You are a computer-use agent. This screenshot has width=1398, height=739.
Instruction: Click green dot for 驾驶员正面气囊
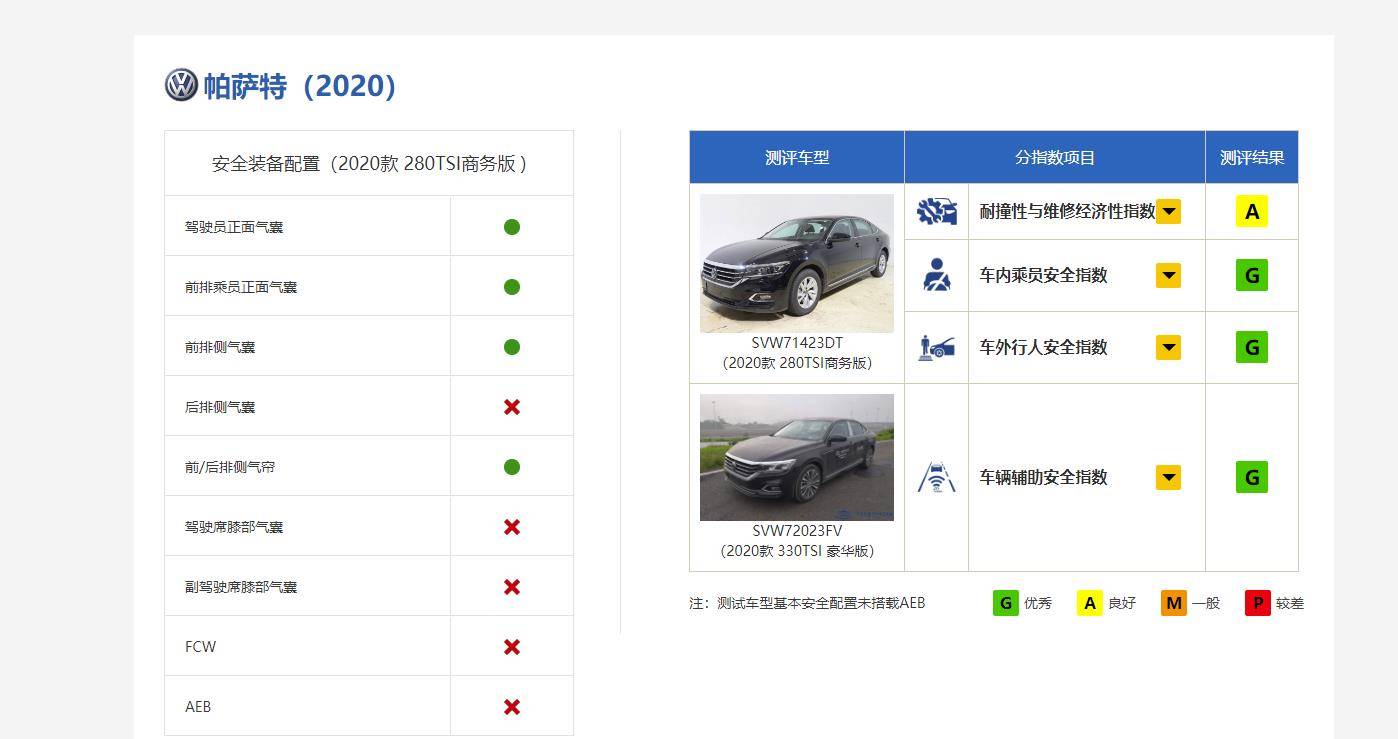pos(512,227)
